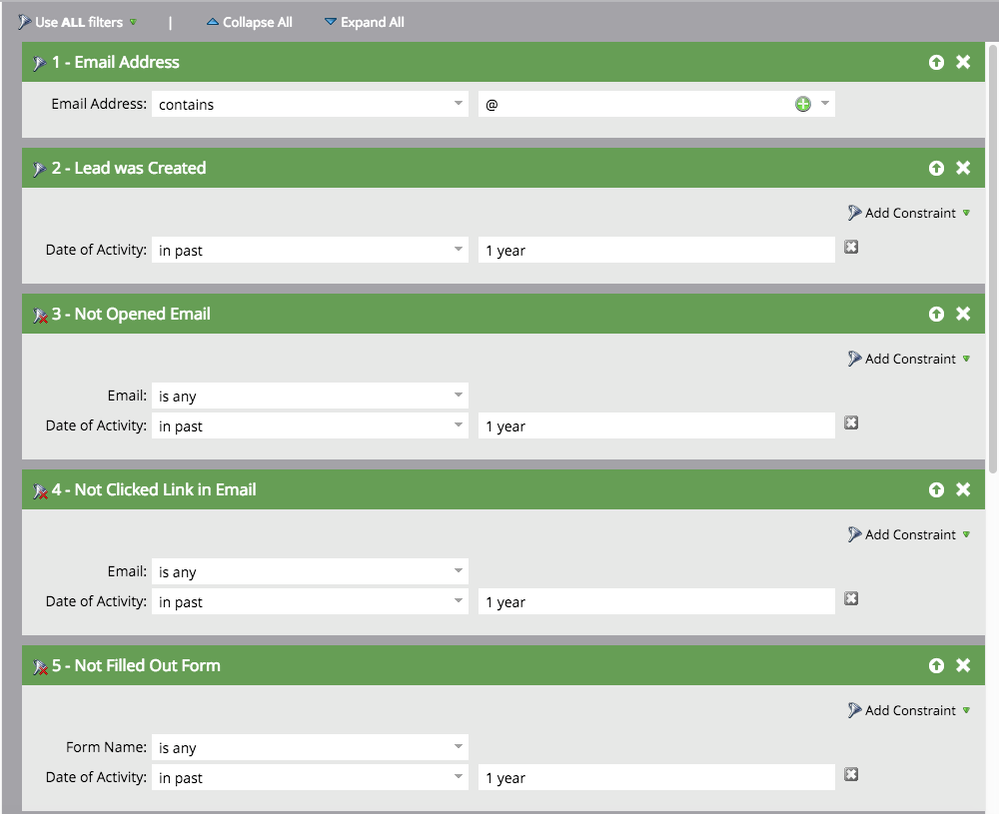Click the '1 year' field in Not Clicked Link
Image resolution: width=999 pixels, height=814 pixels.
656,602
